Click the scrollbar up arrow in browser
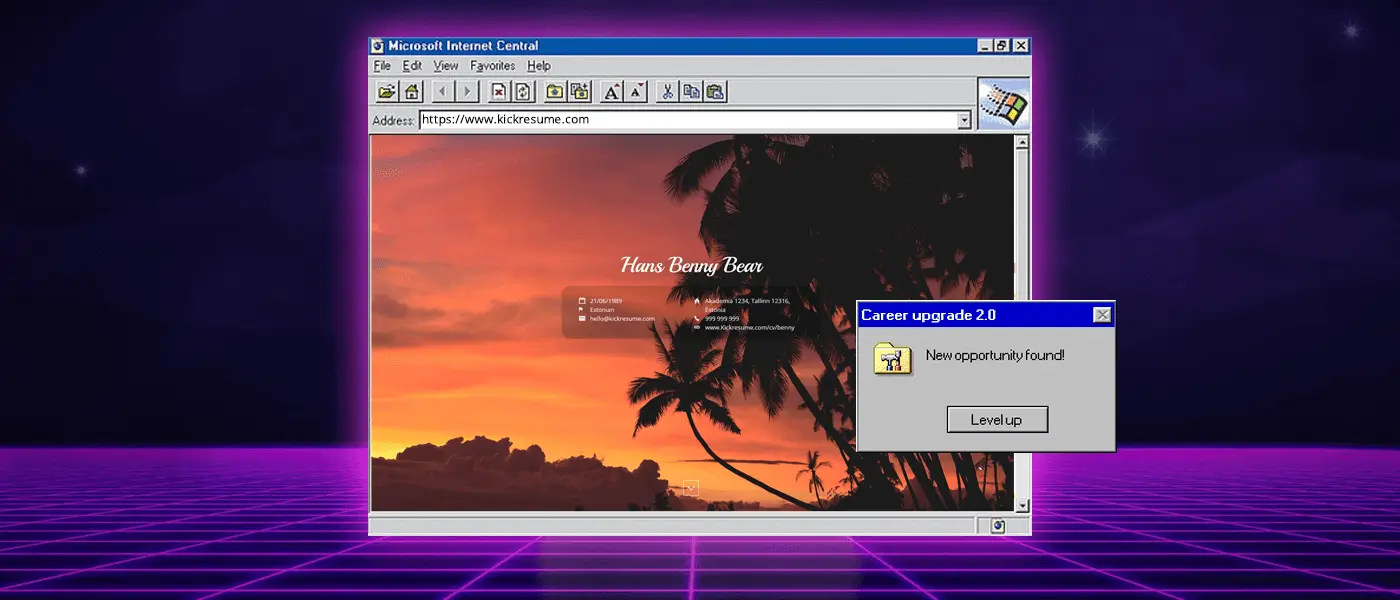This screenshot has height=600, width=1400. click(x=1021, y=143)
